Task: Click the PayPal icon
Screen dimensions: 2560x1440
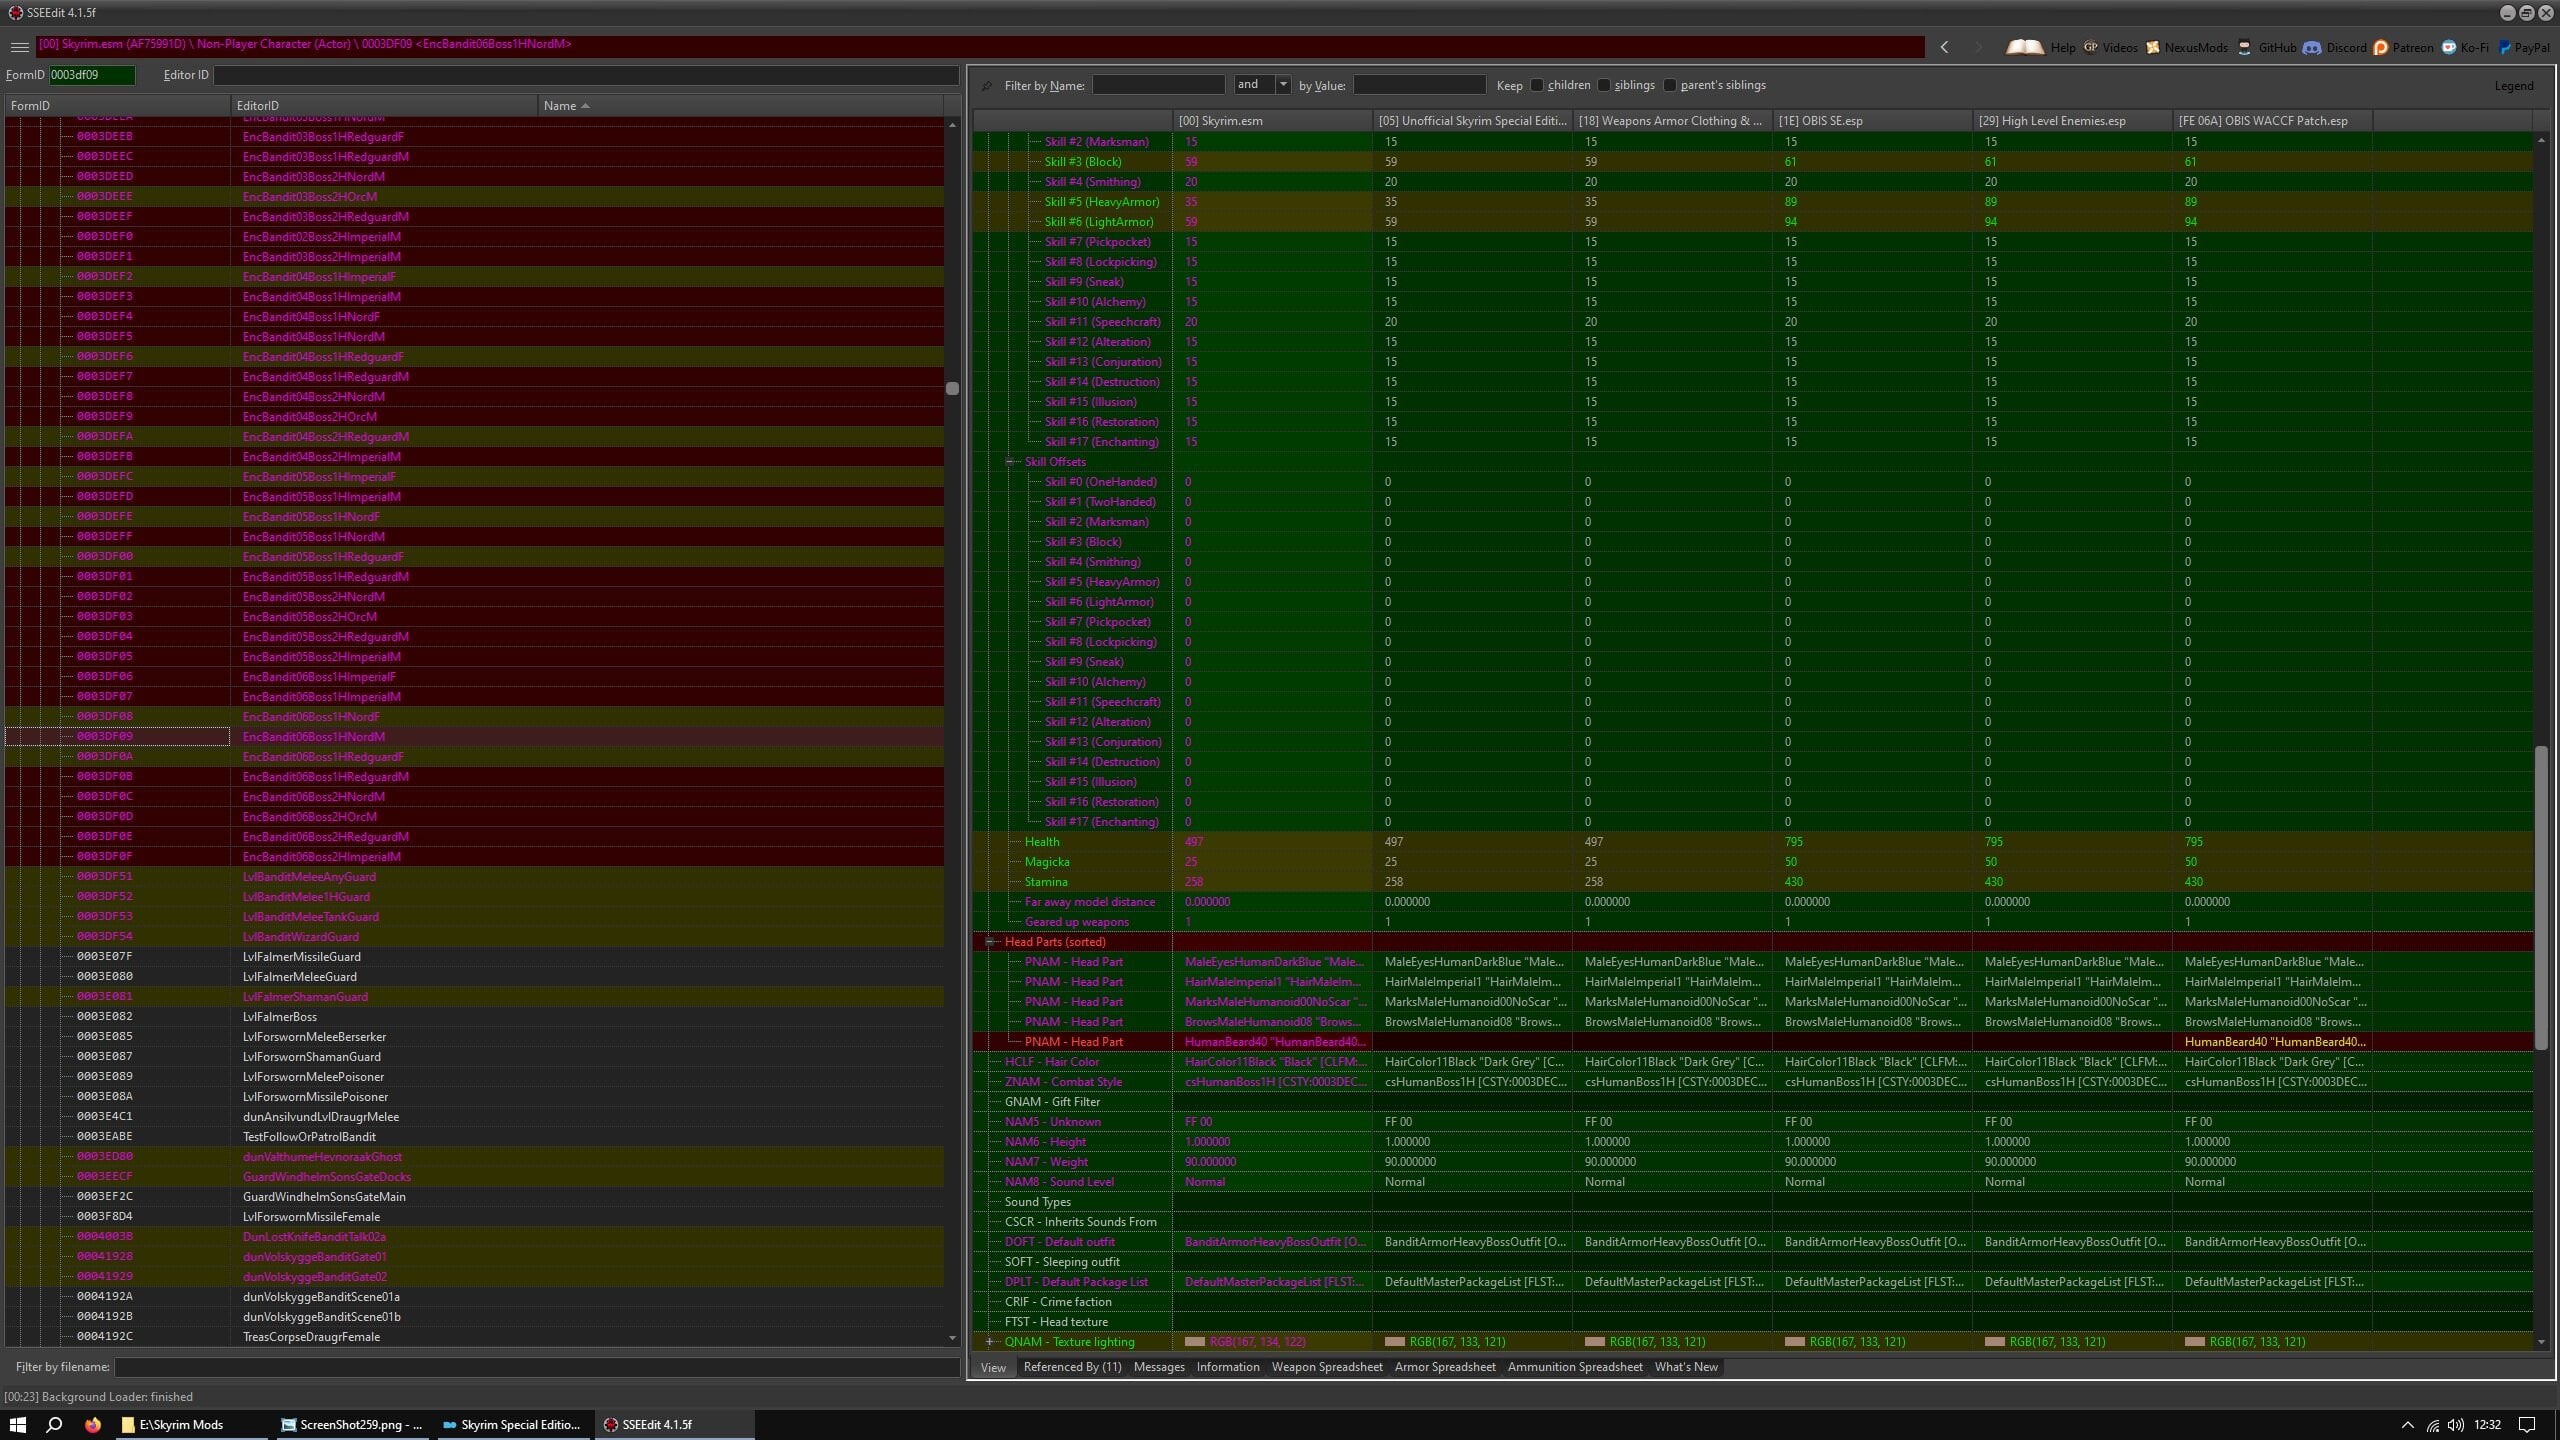Action: coord(2504,47)
